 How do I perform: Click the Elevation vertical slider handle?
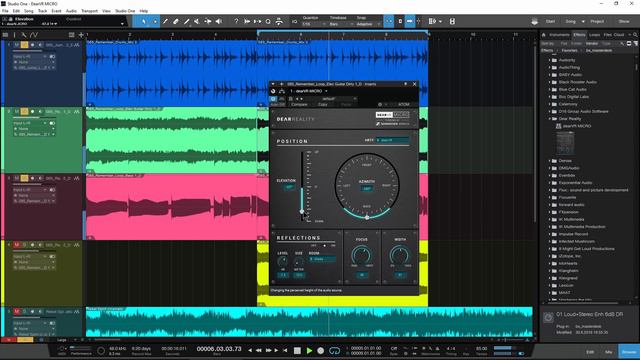pos(302,211)
